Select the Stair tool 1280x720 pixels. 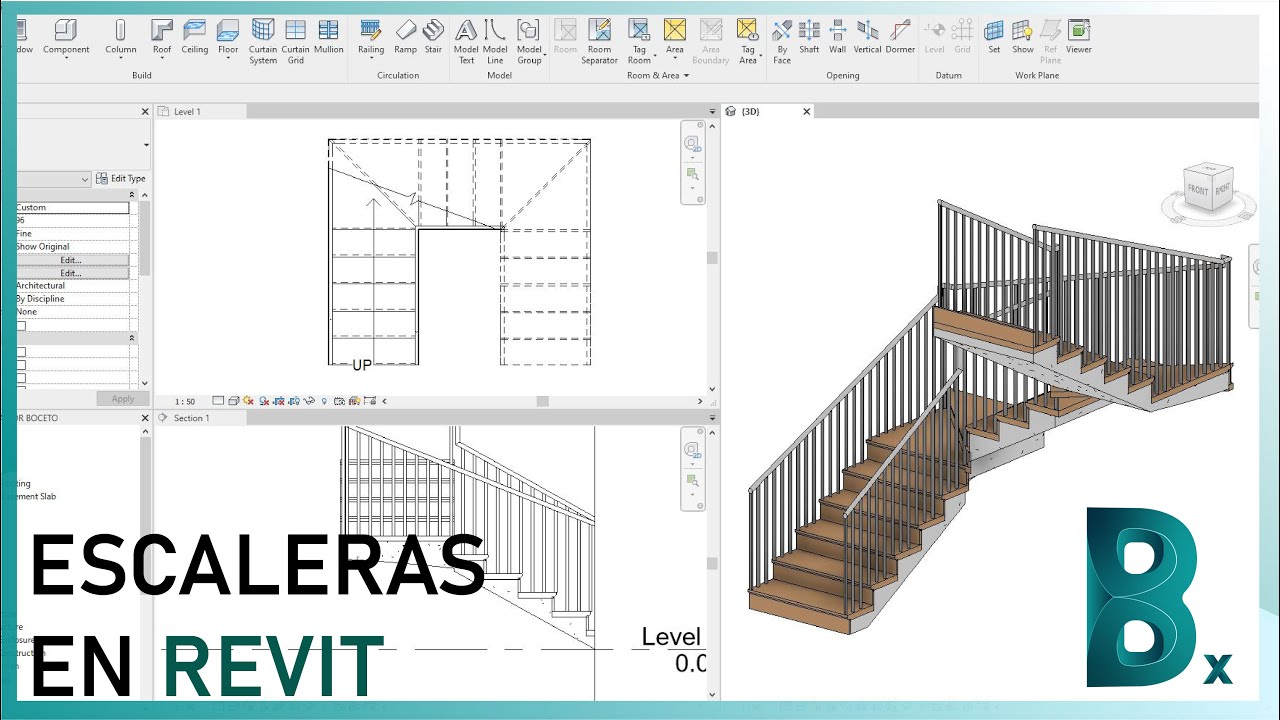[433, 36]
